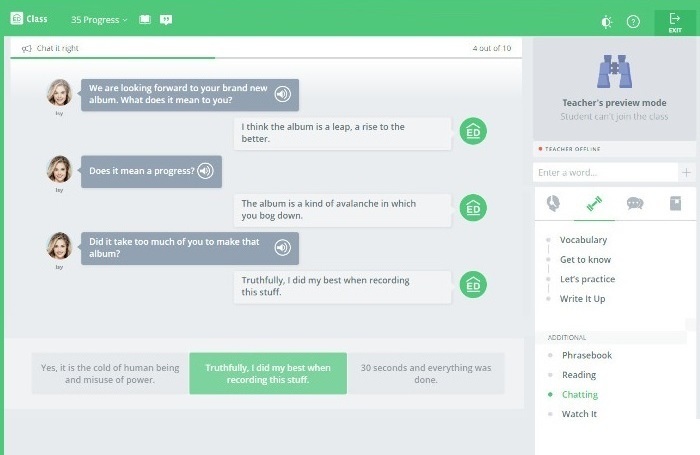The width and height of the screenshot is (700, 455).
Task: Play audio for 'Does it mean a progress?'
Action: [x=206, y=171]
